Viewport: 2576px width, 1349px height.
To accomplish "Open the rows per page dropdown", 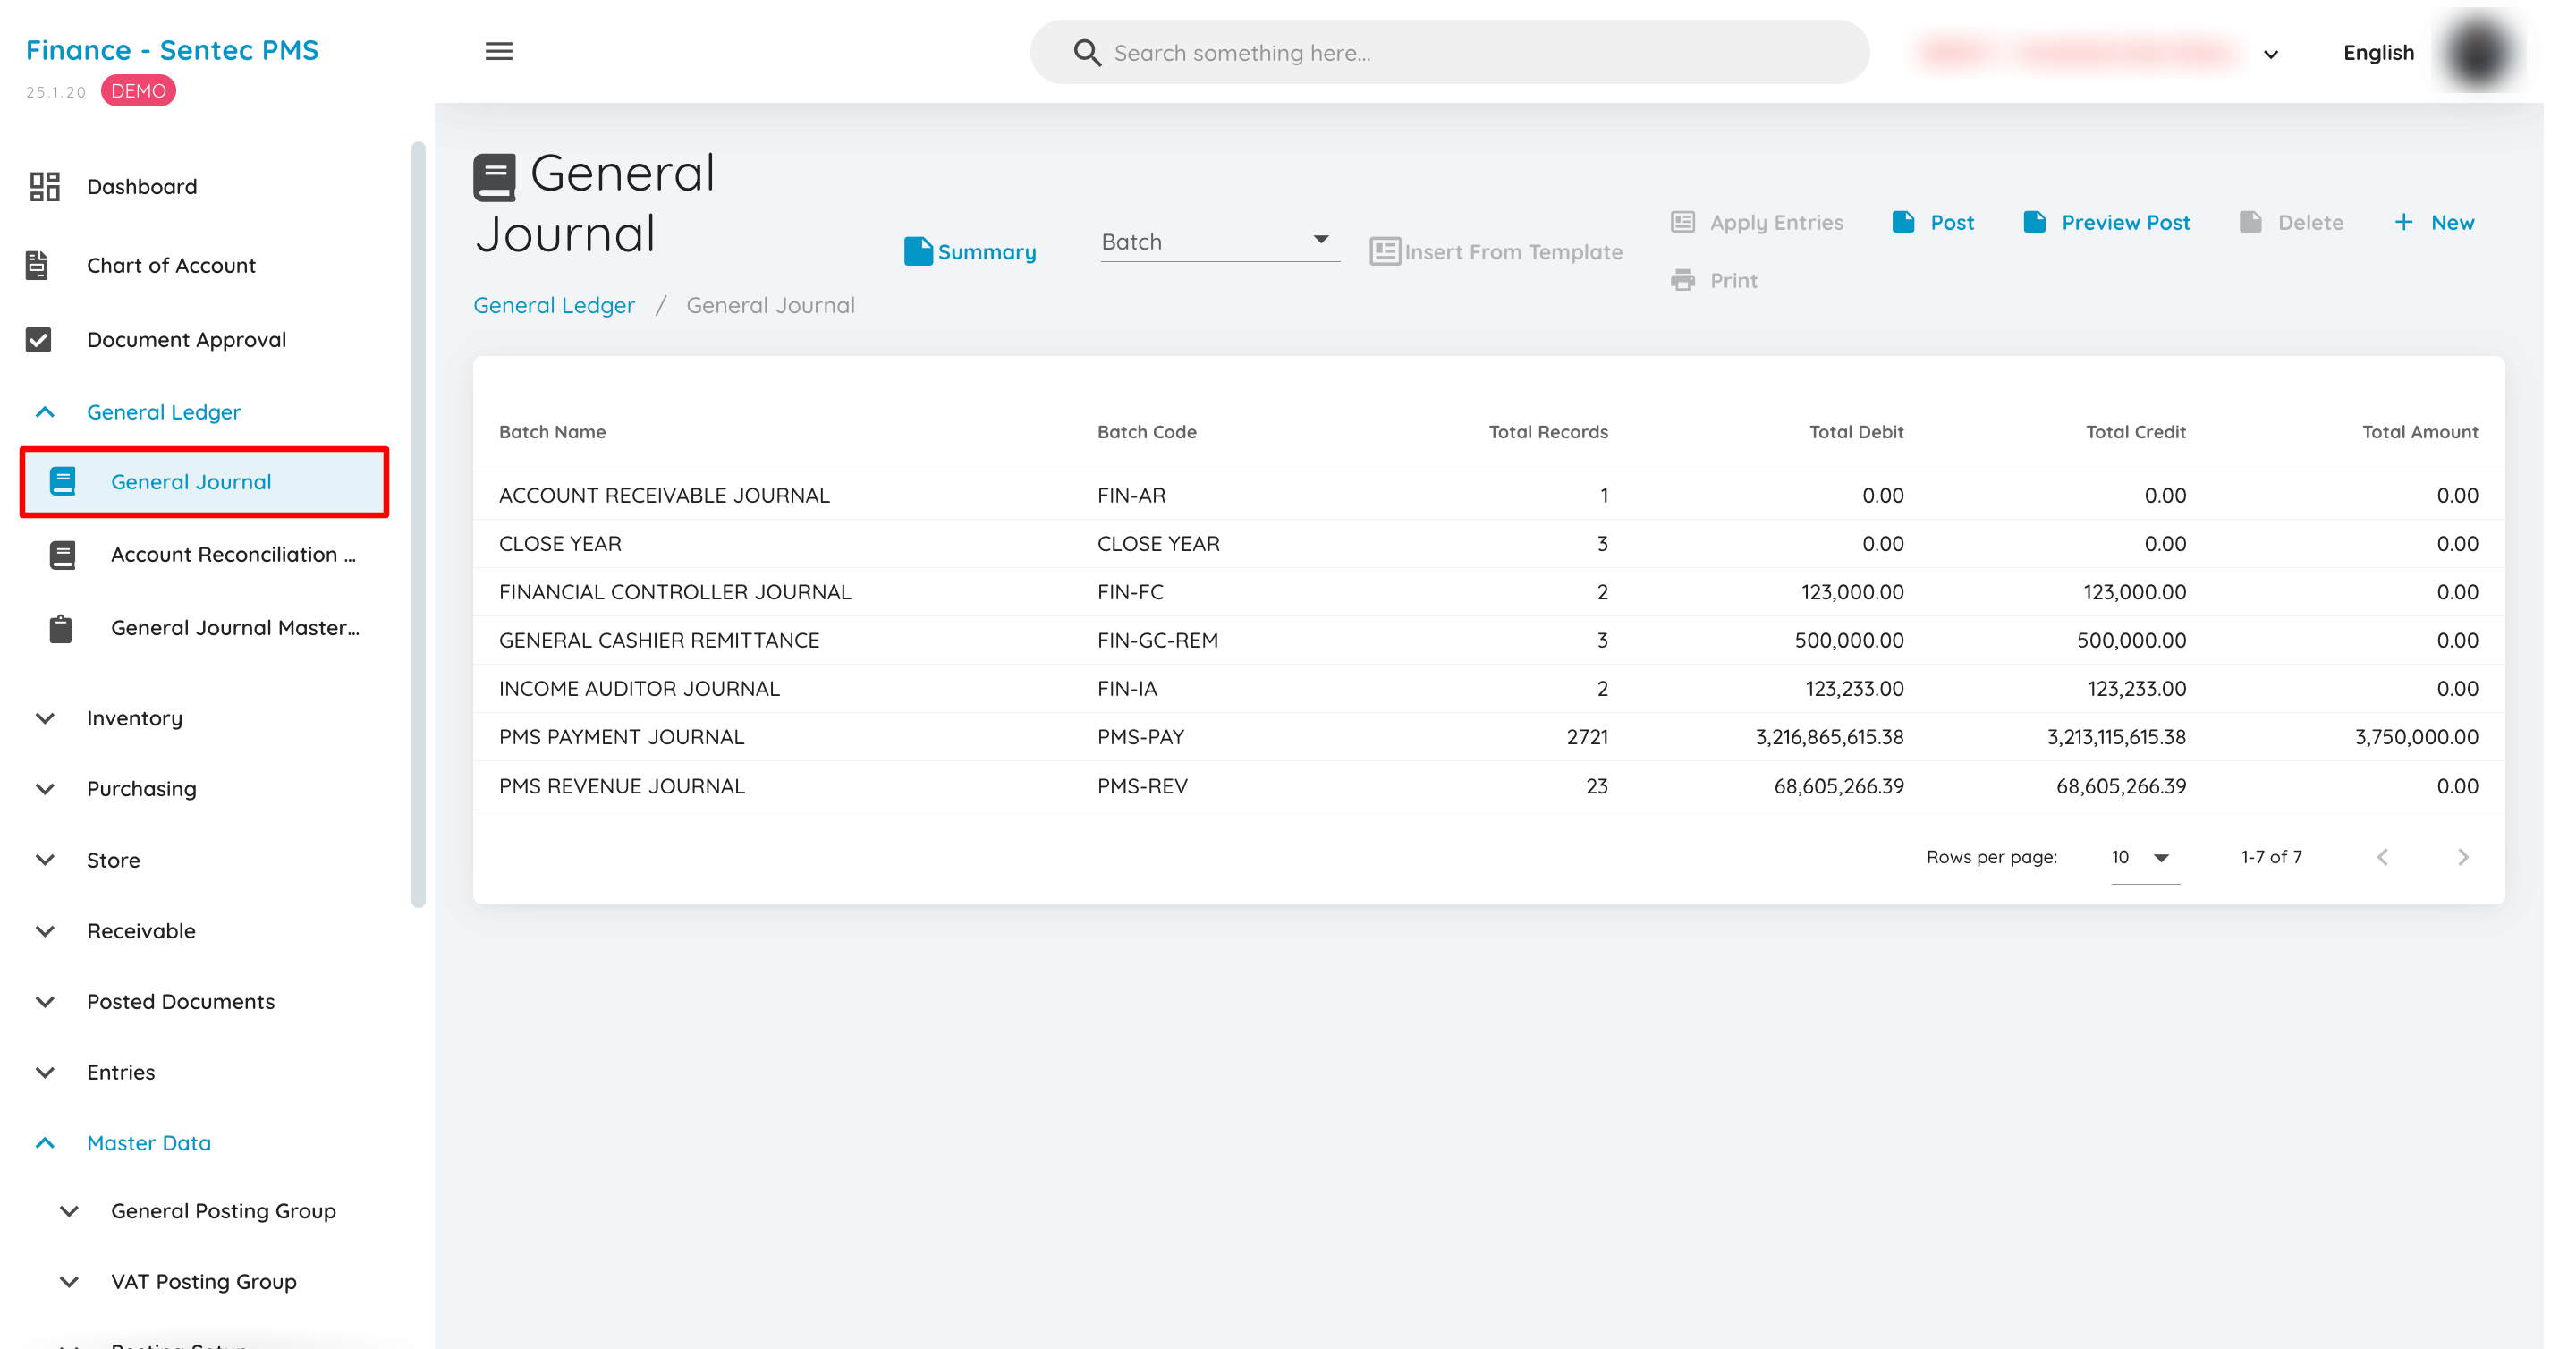I will [2145, 858].
